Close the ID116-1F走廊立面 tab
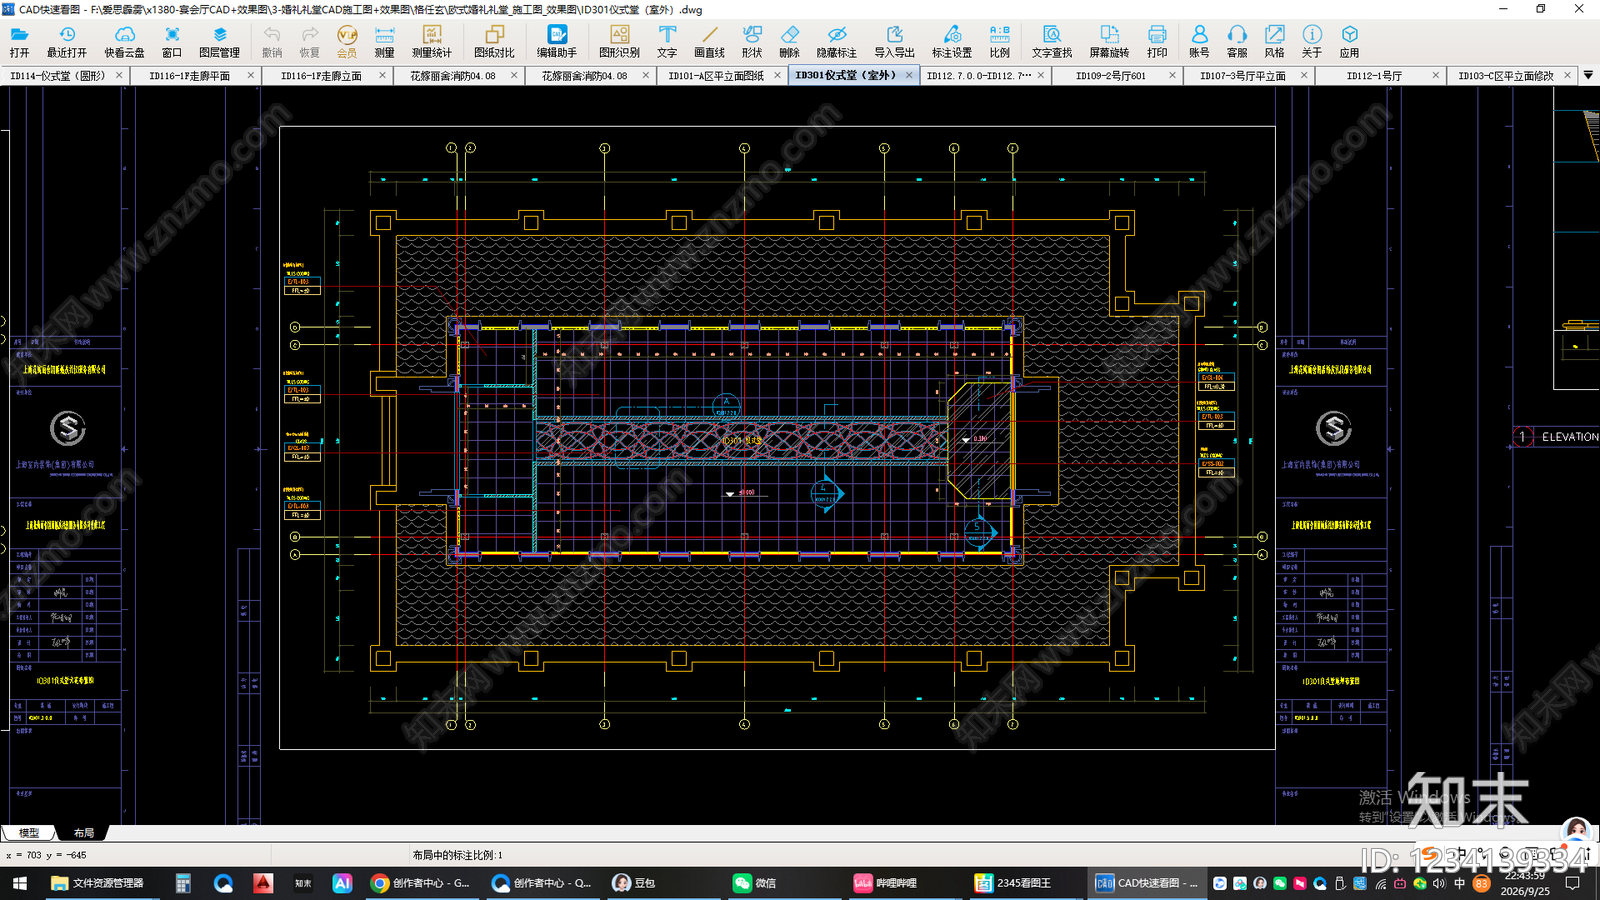 (382, 75)
